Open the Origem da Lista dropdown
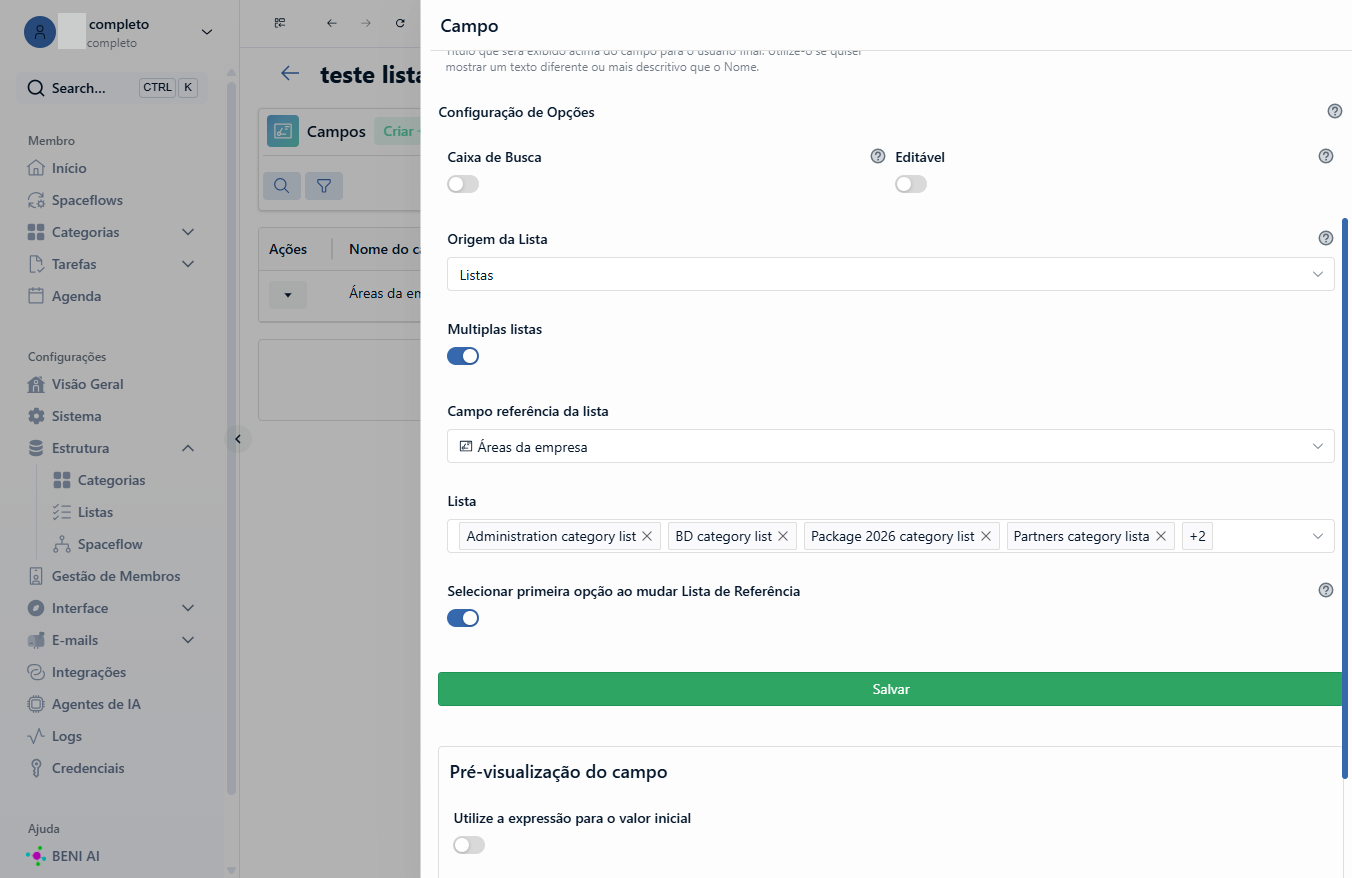The width and height of the screenshot is (1352, 878). 890,275
